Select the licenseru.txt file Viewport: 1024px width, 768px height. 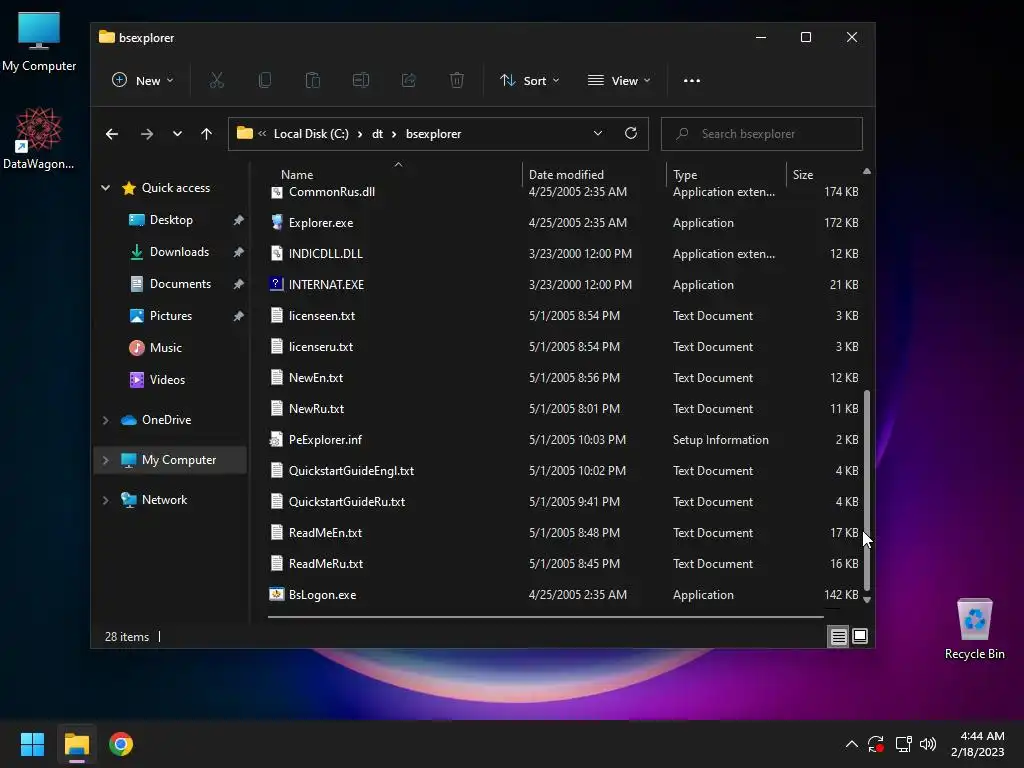coord(564,346)
